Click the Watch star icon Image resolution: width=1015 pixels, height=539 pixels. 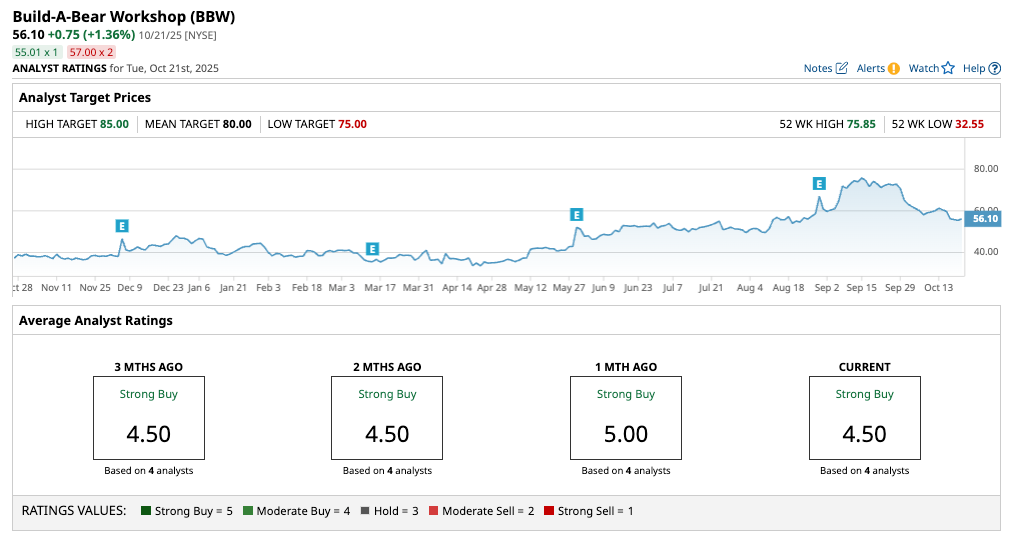(x=948, y=68)
